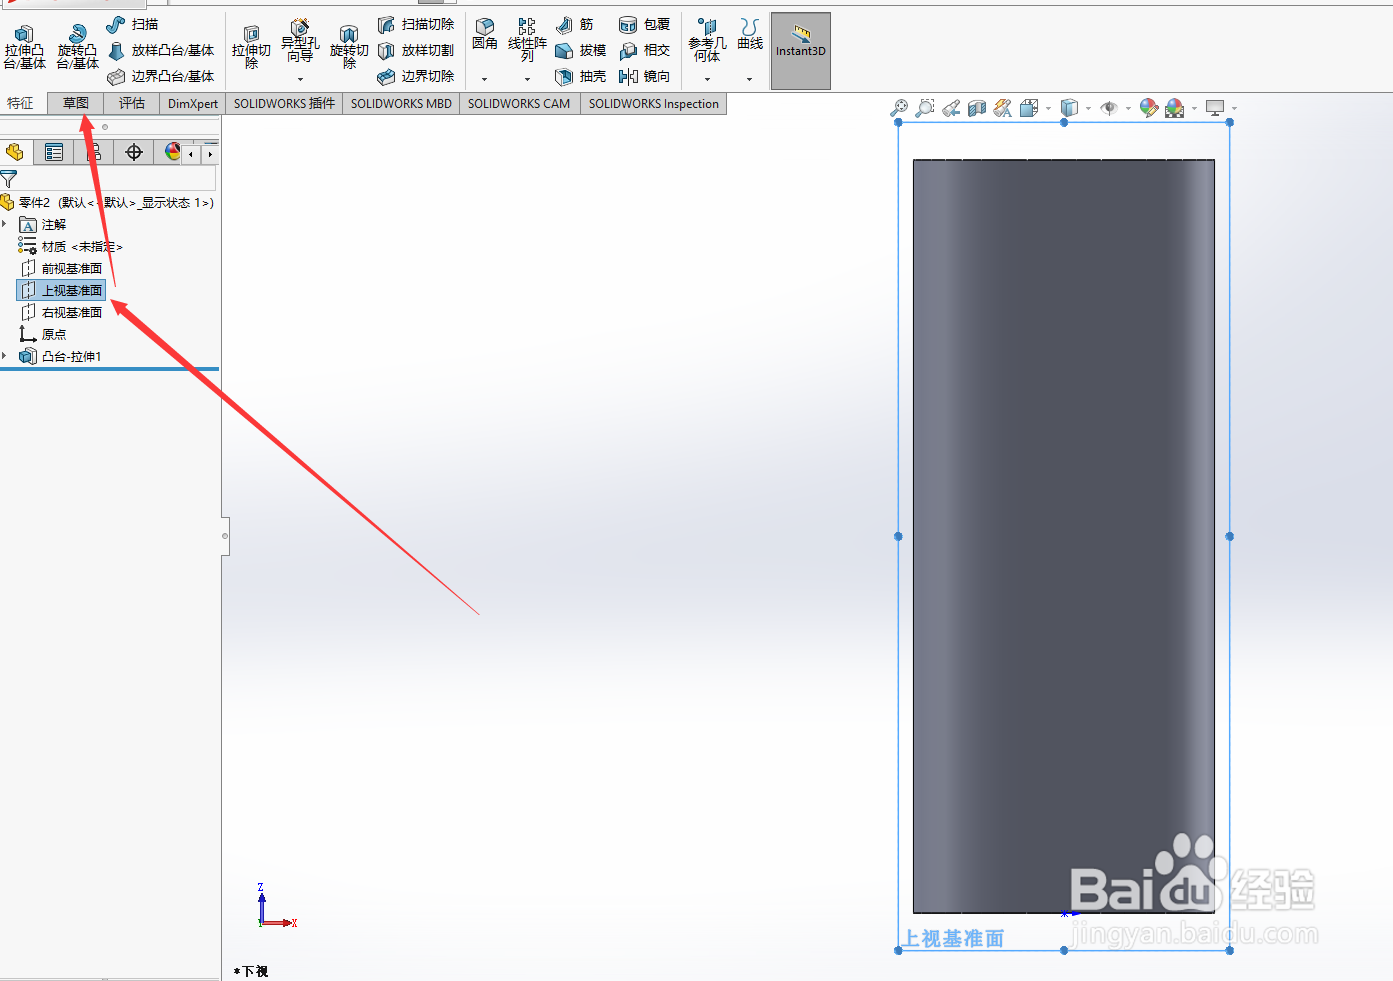
Task: Click the 镜向 mirror tool
Action: [x=645, y=76]
